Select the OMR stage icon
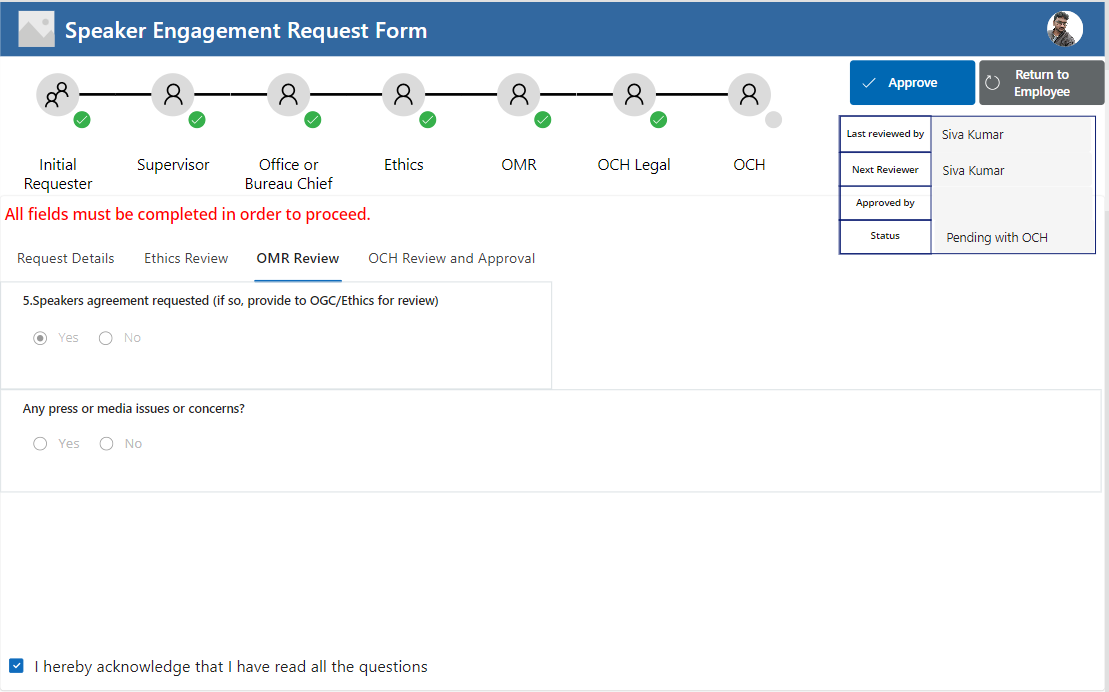The height and width of the screenshot is (692, 1109). (519, 93)
